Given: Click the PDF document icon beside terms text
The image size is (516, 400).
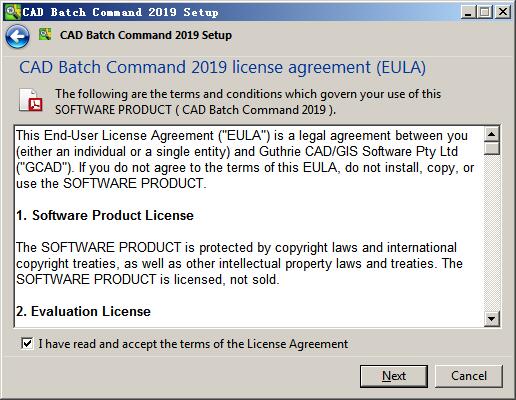Looking at the screenshot, I should pos(31,100).
